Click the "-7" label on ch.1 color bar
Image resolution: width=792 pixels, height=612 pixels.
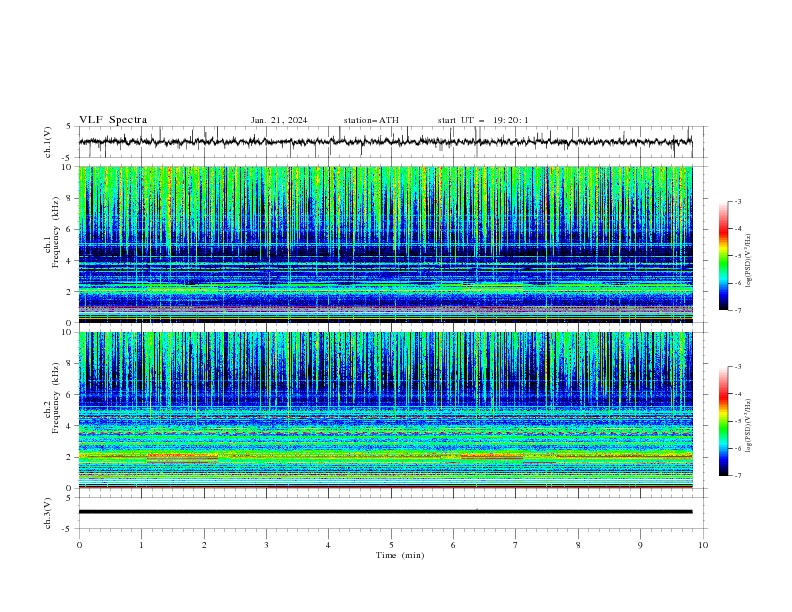coord(737,310)
